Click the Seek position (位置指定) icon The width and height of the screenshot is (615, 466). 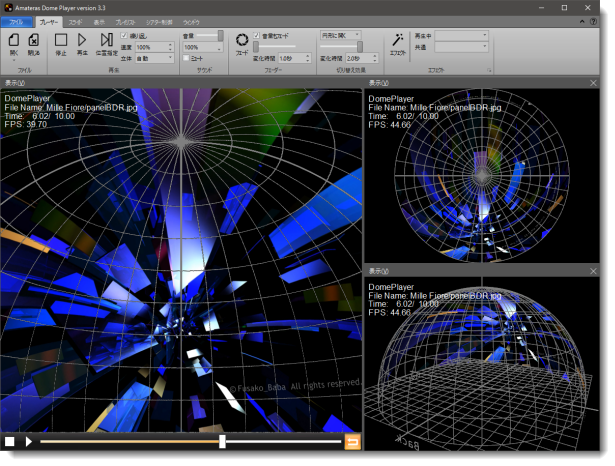106,40
